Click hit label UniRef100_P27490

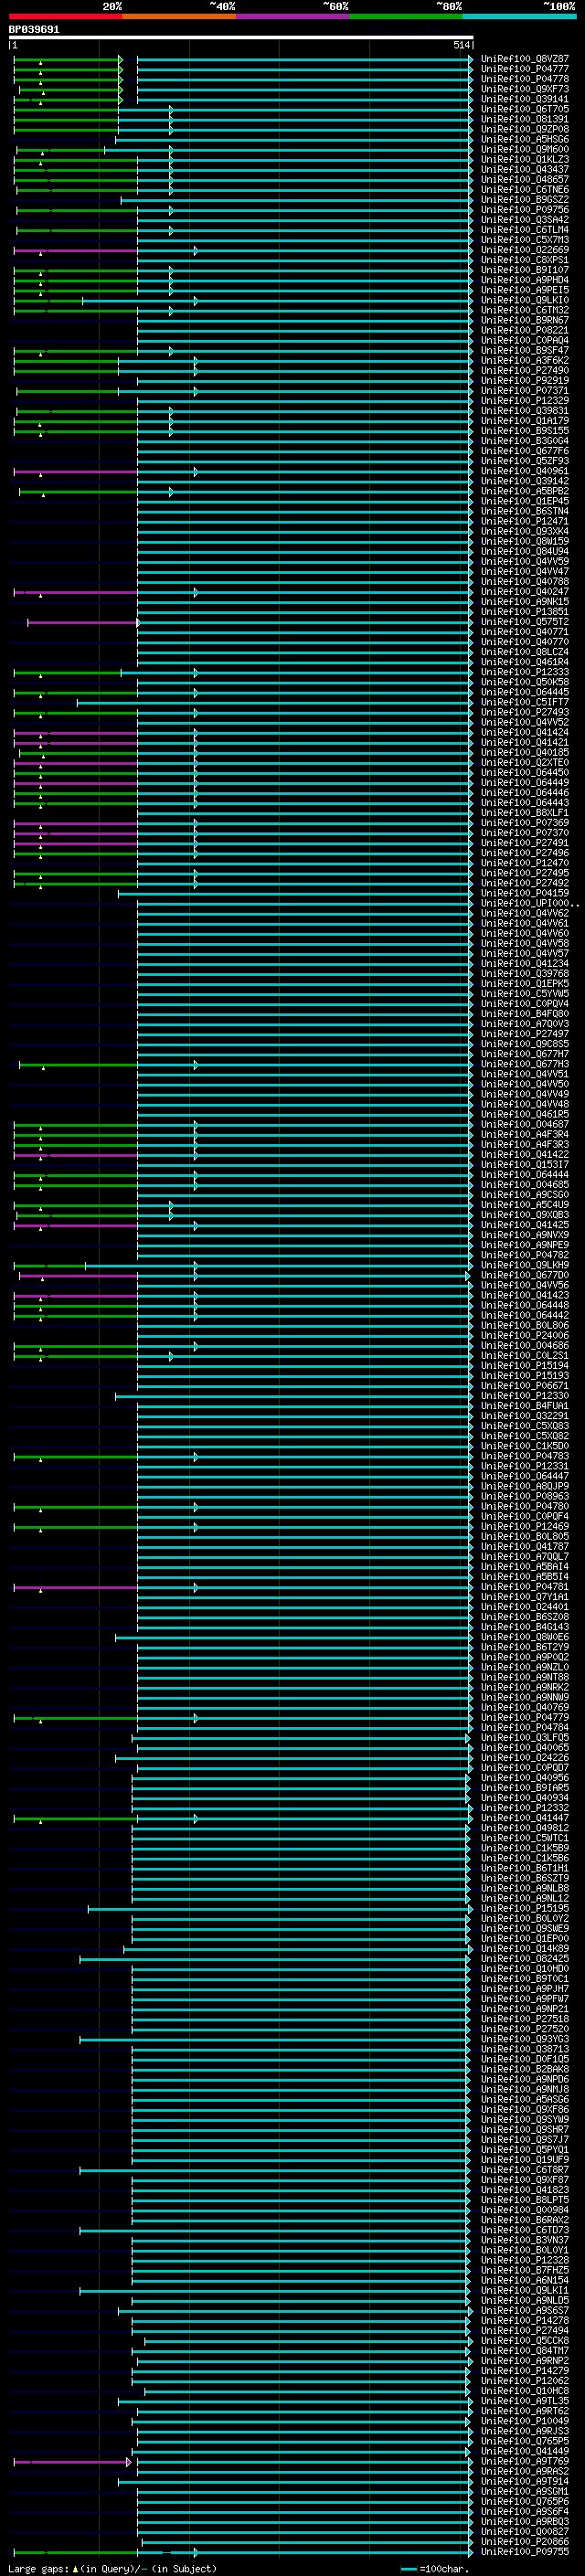click(x=525, y=371)
